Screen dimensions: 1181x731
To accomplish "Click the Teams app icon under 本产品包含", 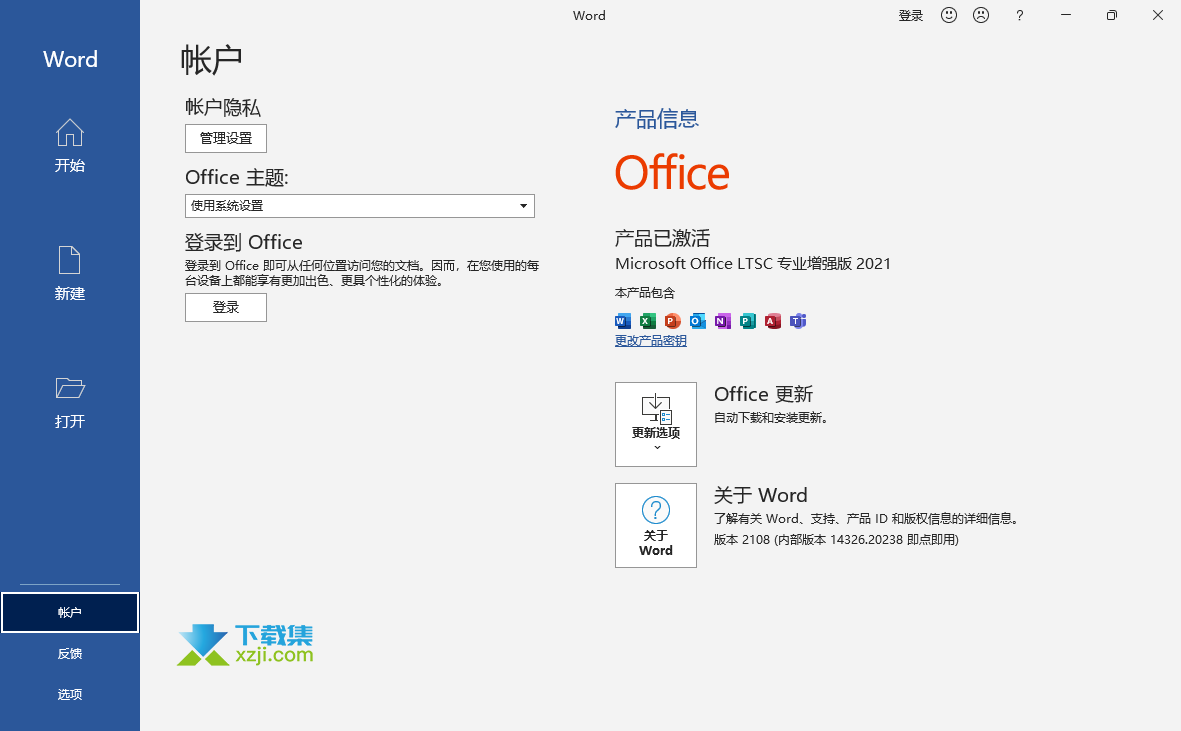I will 798,321.
